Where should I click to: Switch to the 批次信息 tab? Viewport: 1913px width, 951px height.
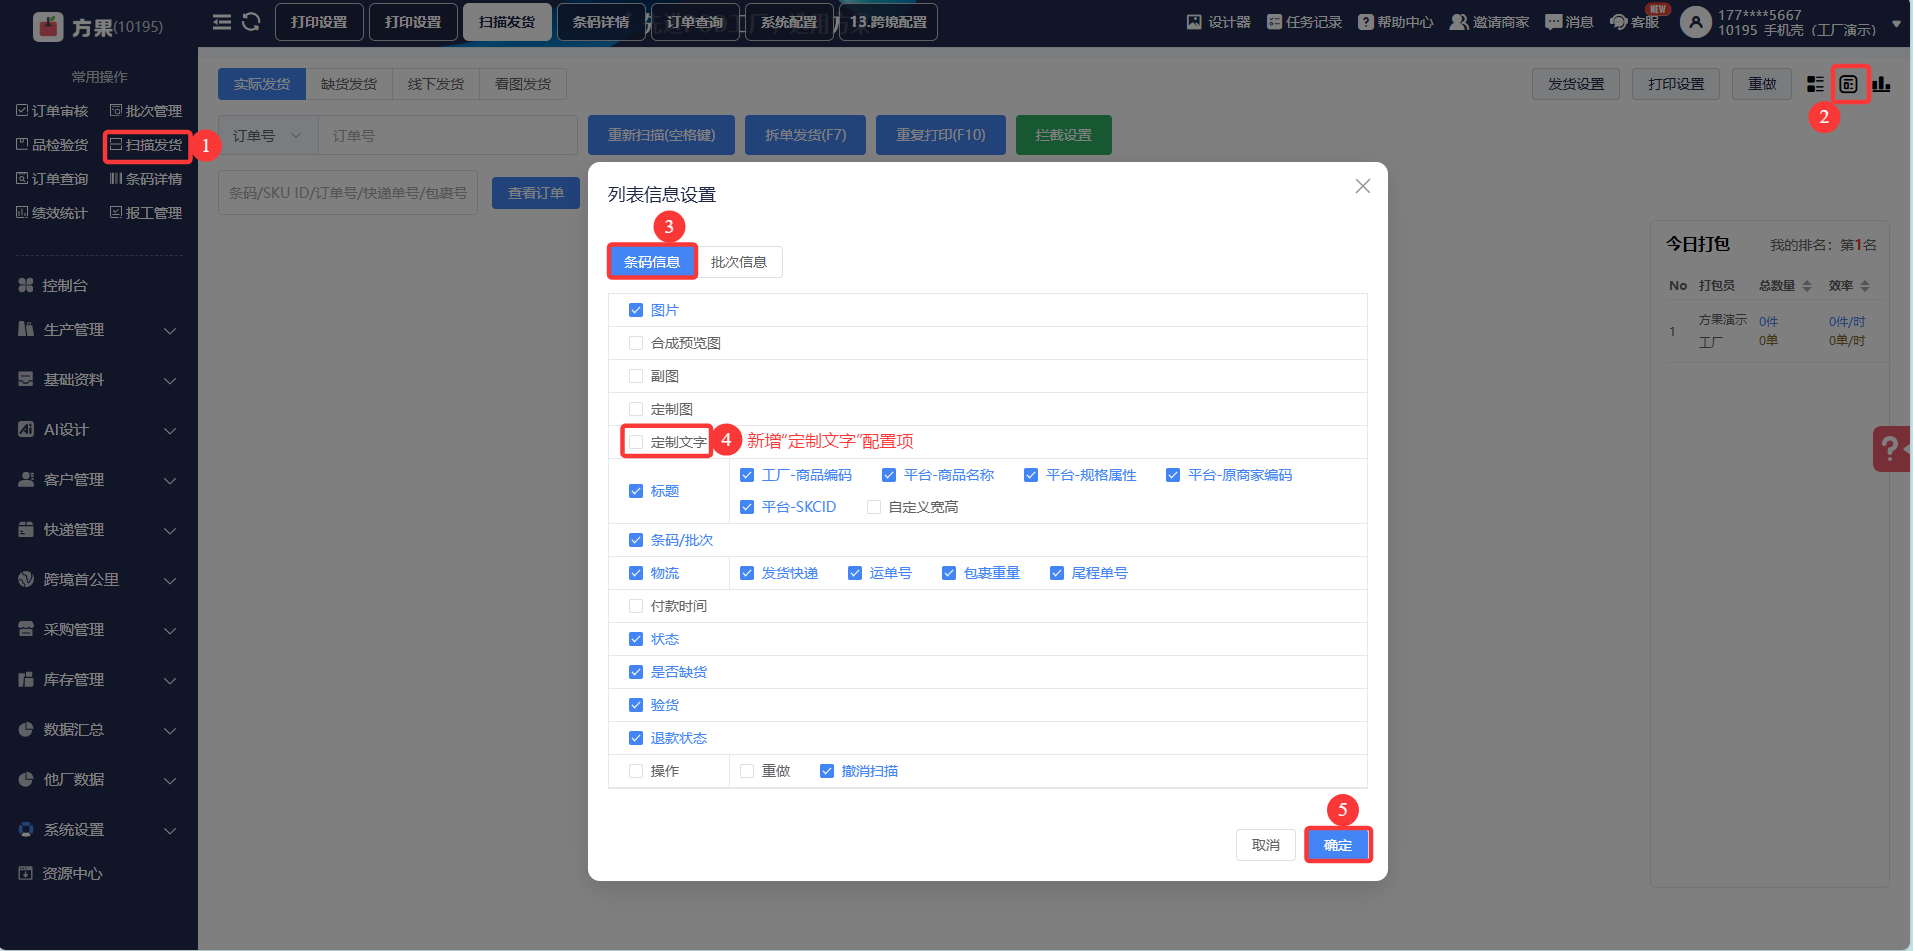click(739, 262)
